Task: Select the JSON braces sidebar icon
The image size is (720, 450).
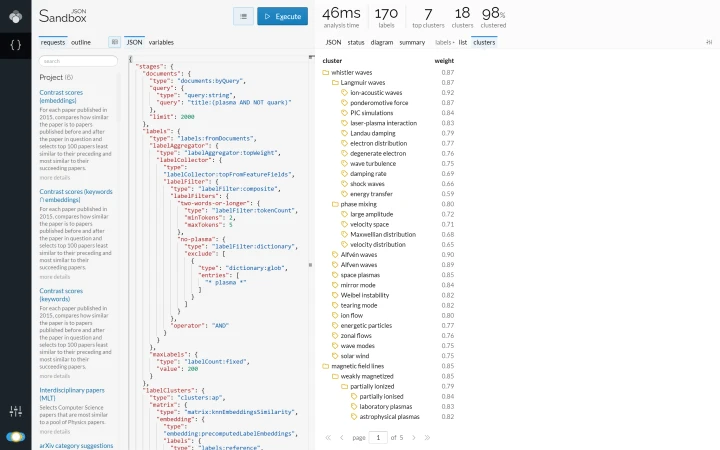Action: [x=16, y=45]
